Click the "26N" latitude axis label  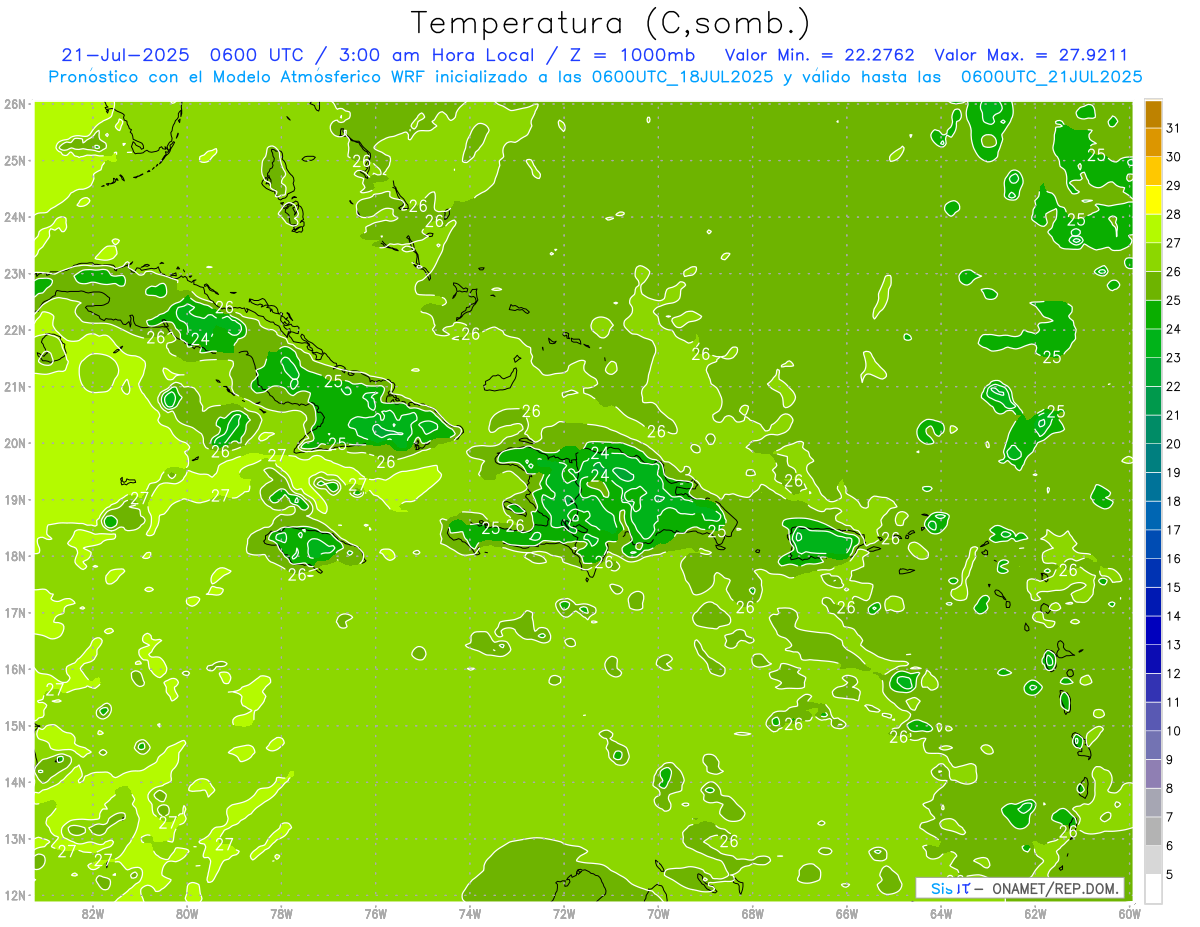click(15, 104)
